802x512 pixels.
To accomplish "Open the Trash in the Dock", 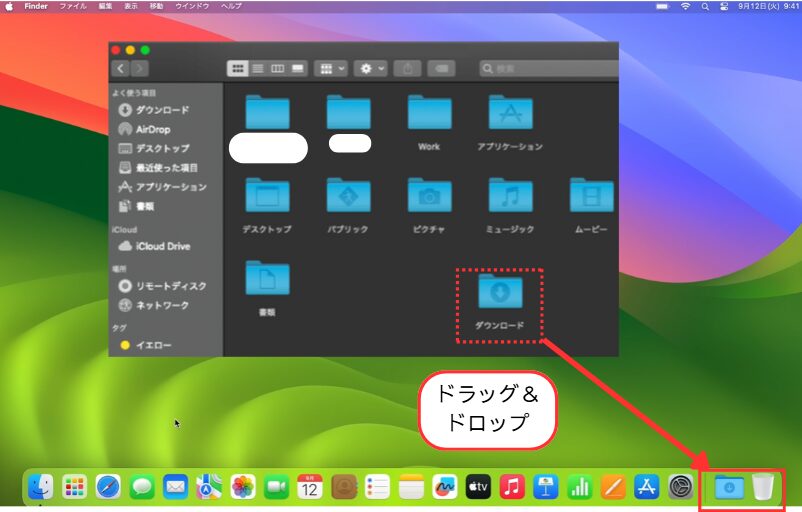I will [763, 487].
